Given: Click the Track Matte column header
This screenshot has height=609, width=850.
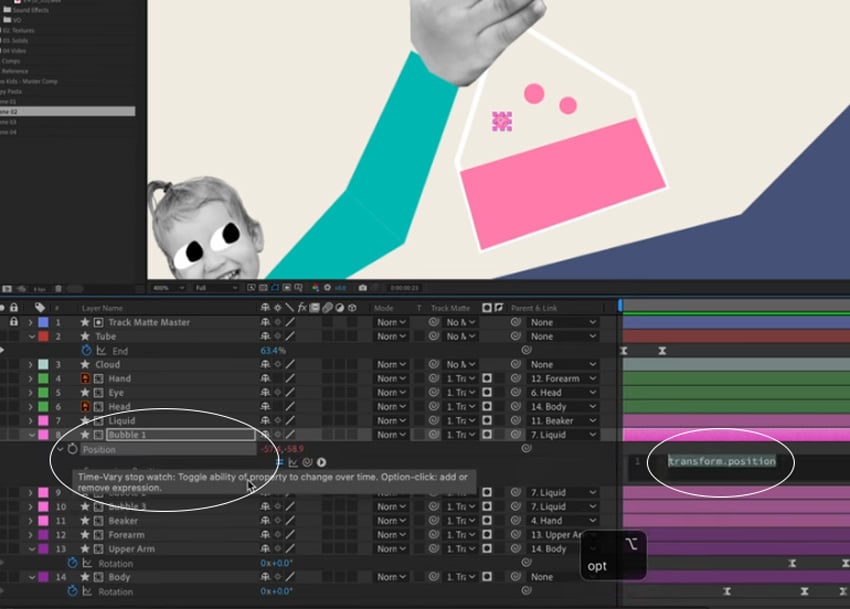Looking at the screenshot, I should click(450, 308).
